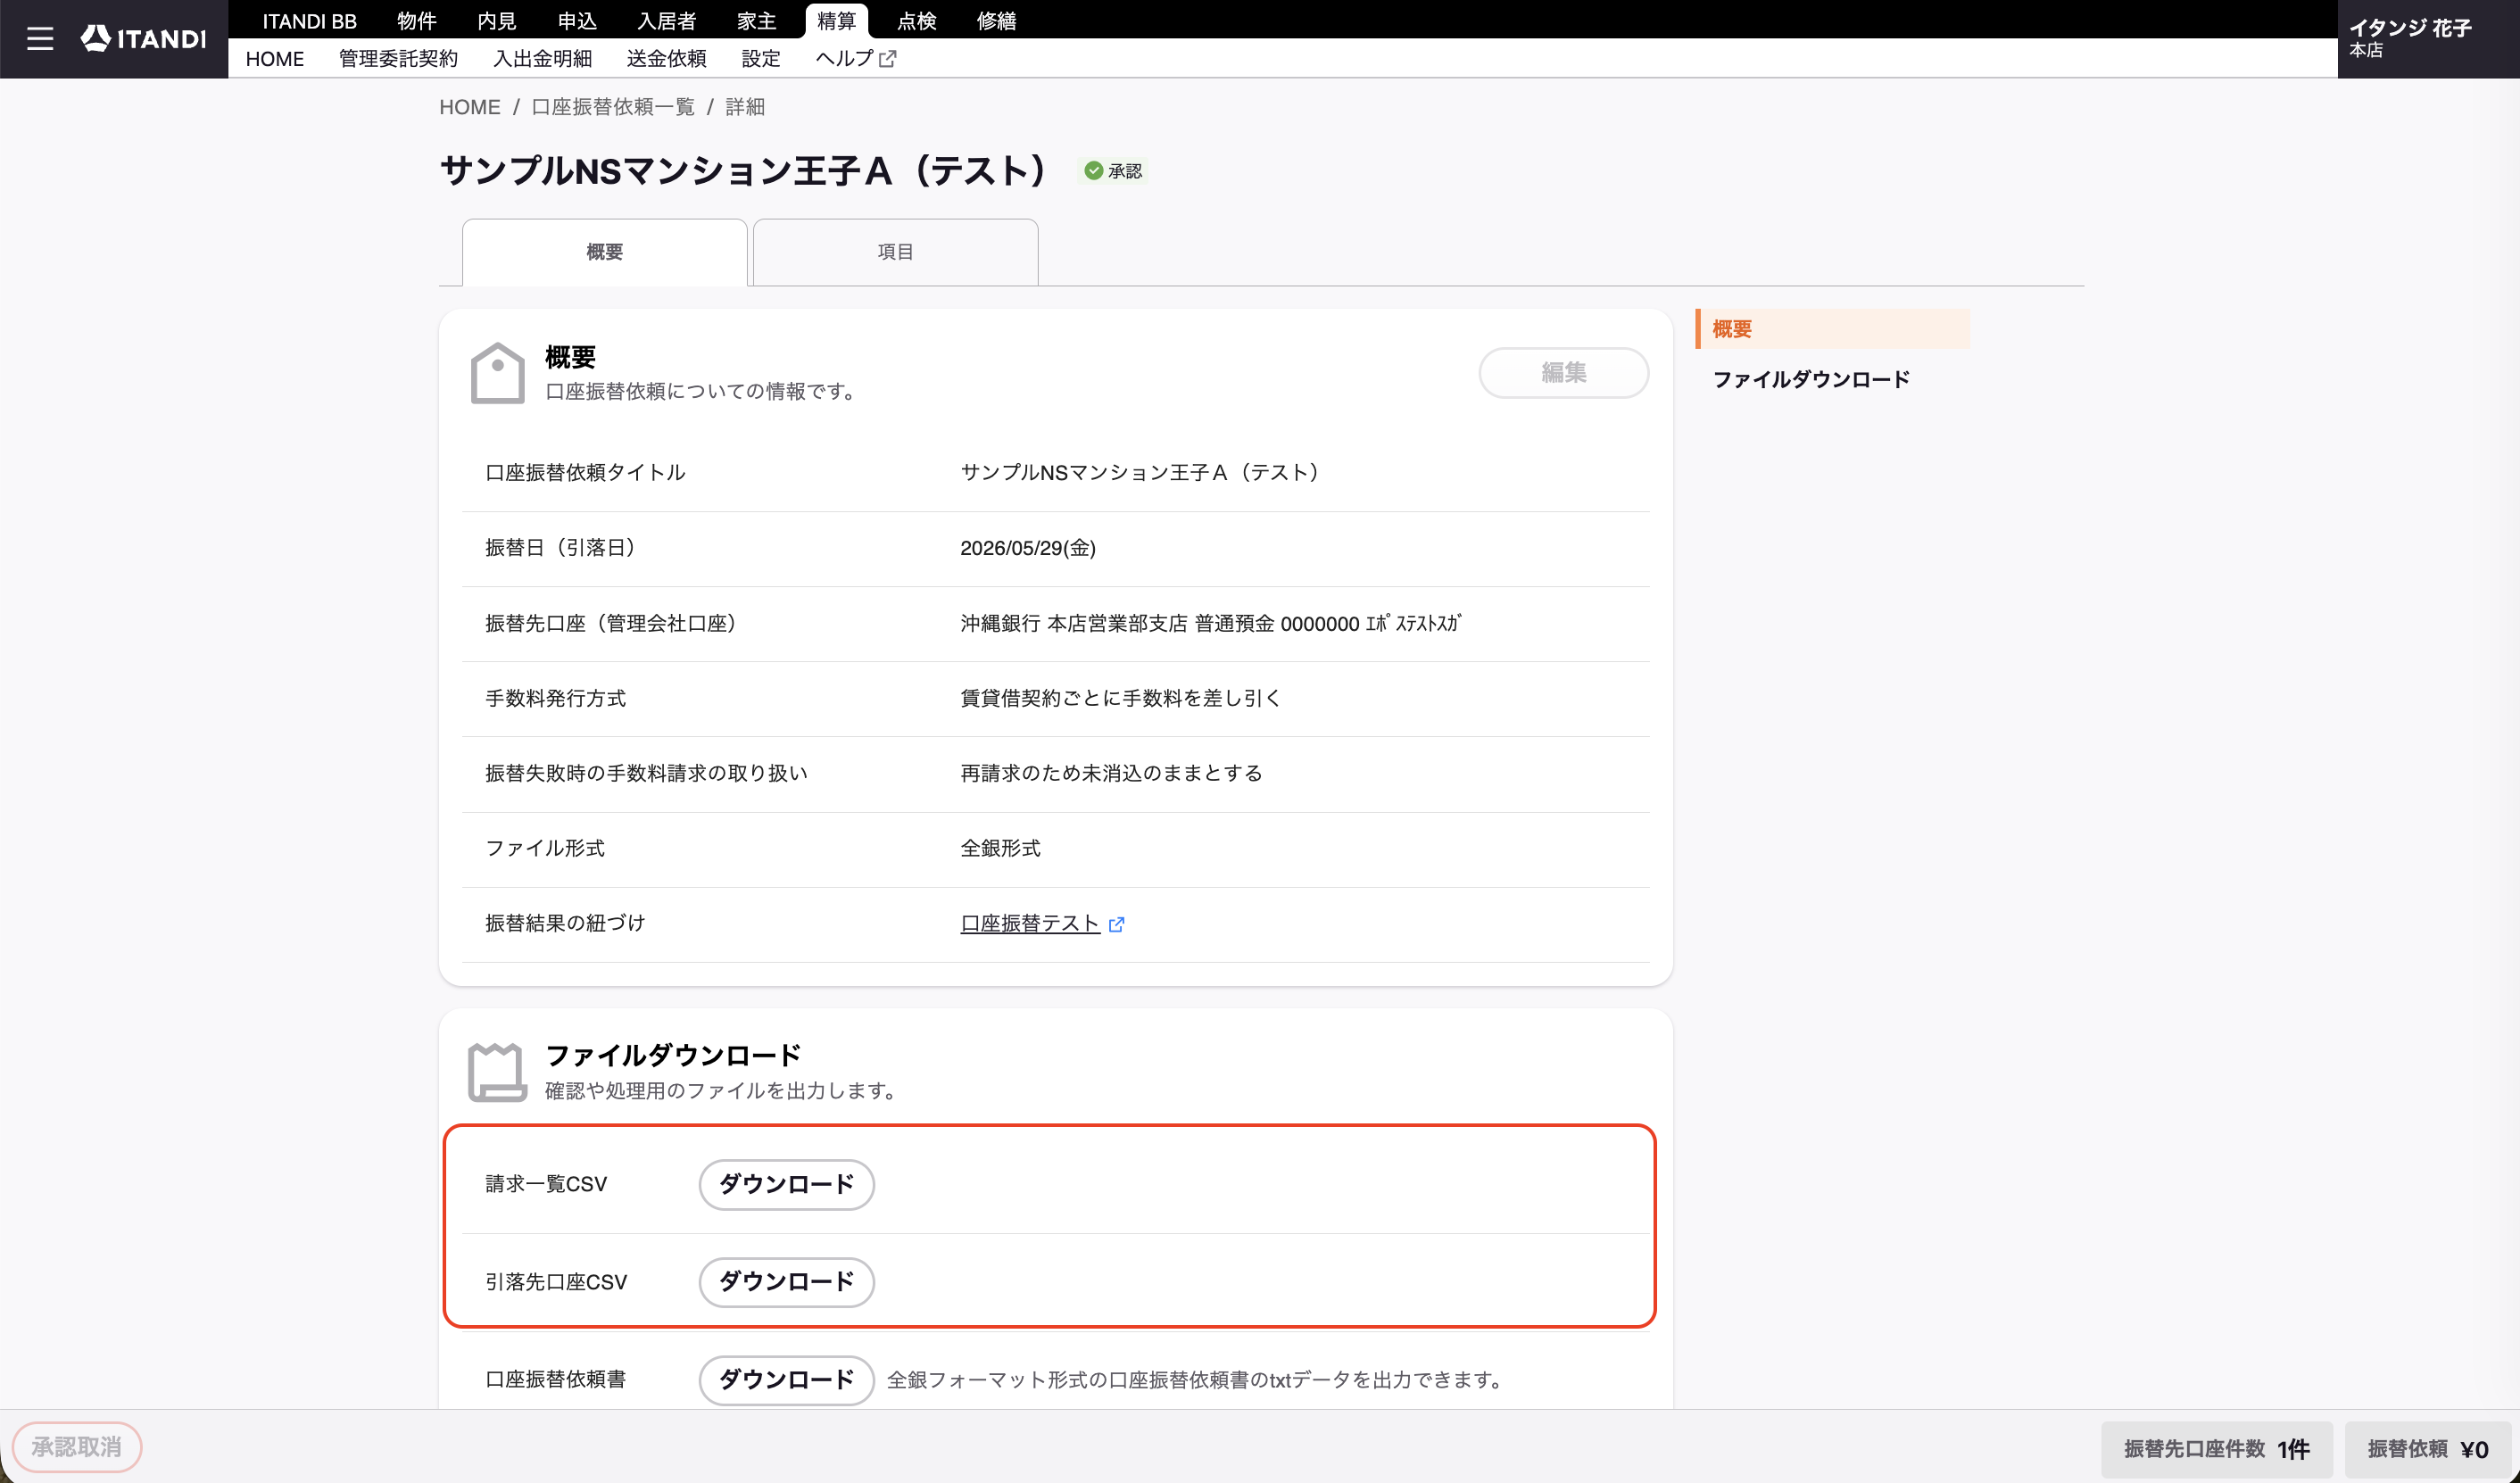The image size is (2520, 1483).
Task: Click the HOME breadcrumb link
Action: (470, 107)
